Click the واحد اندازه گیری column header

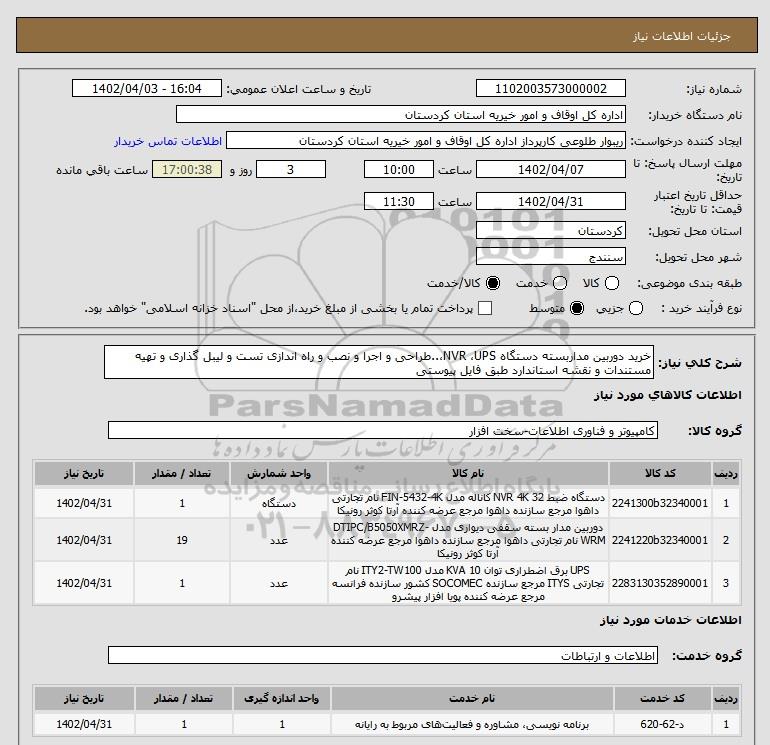click(282, 698)
